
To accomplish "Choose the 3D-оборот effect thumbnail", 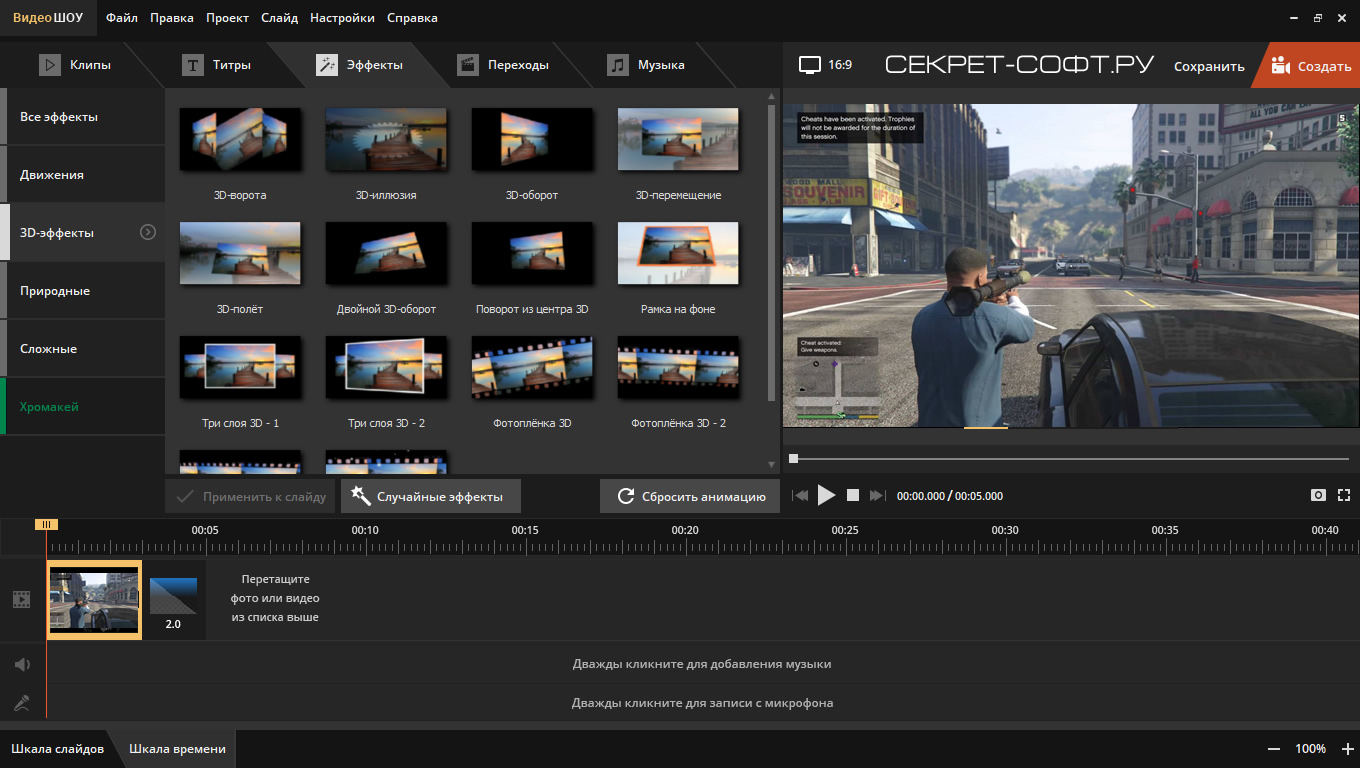I will click(x=532, y=140).
